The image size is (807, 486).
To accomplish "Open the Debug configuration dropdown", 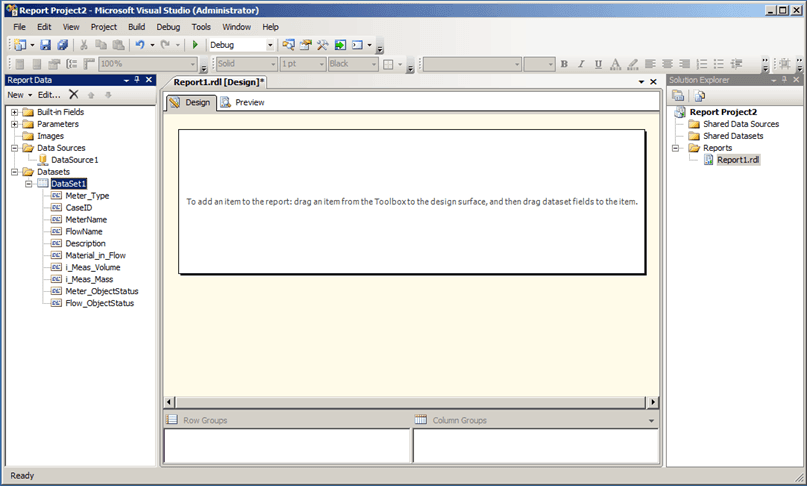I will (270, 45).
